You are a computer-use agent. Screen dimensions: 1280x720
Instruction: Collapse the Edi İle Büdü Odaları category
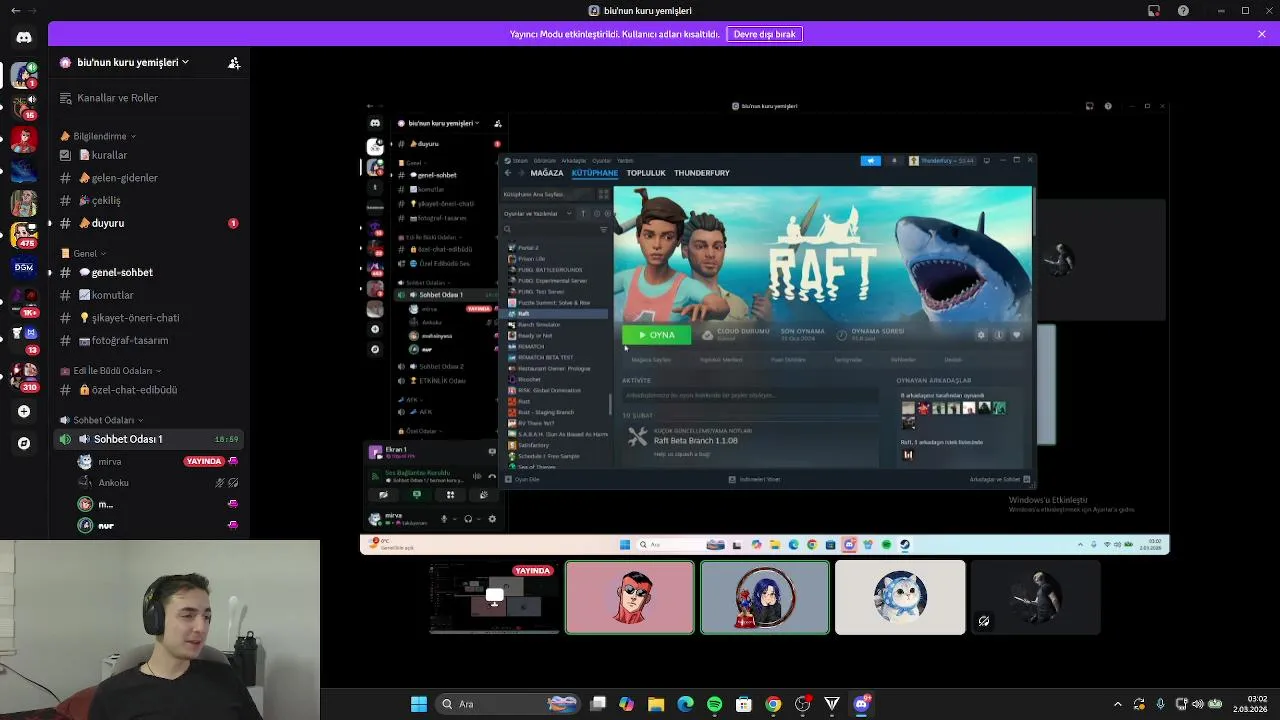107,371
